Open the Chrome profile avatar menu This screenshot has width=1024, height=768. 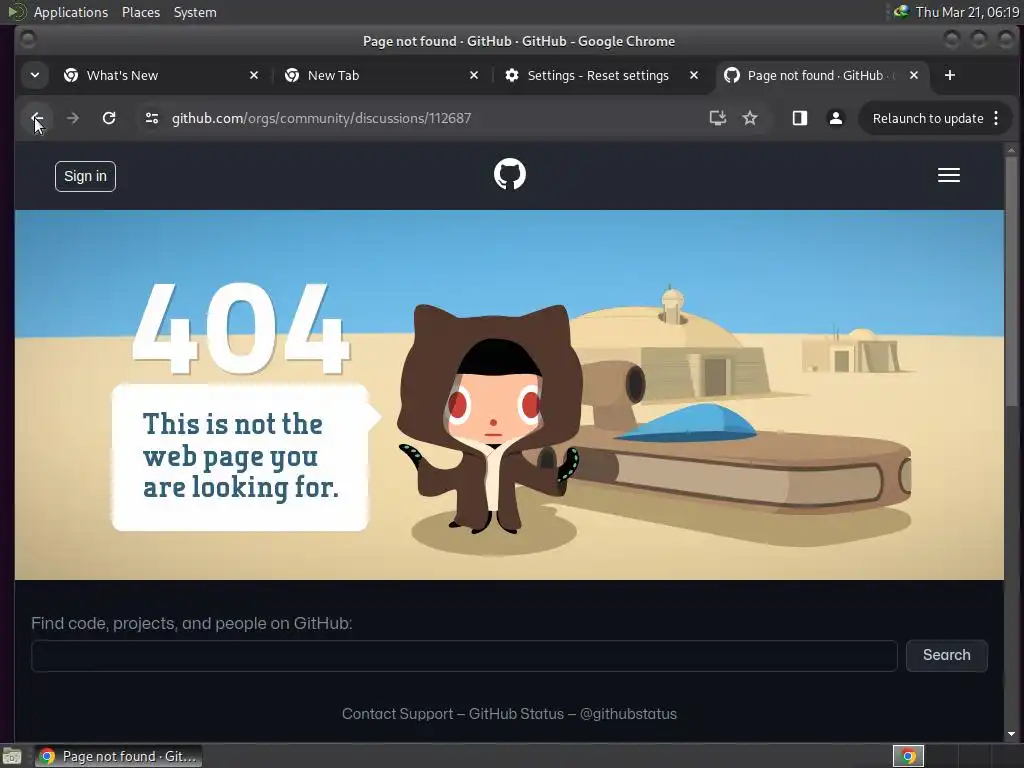pyautogui.click(x=835, y=118)
